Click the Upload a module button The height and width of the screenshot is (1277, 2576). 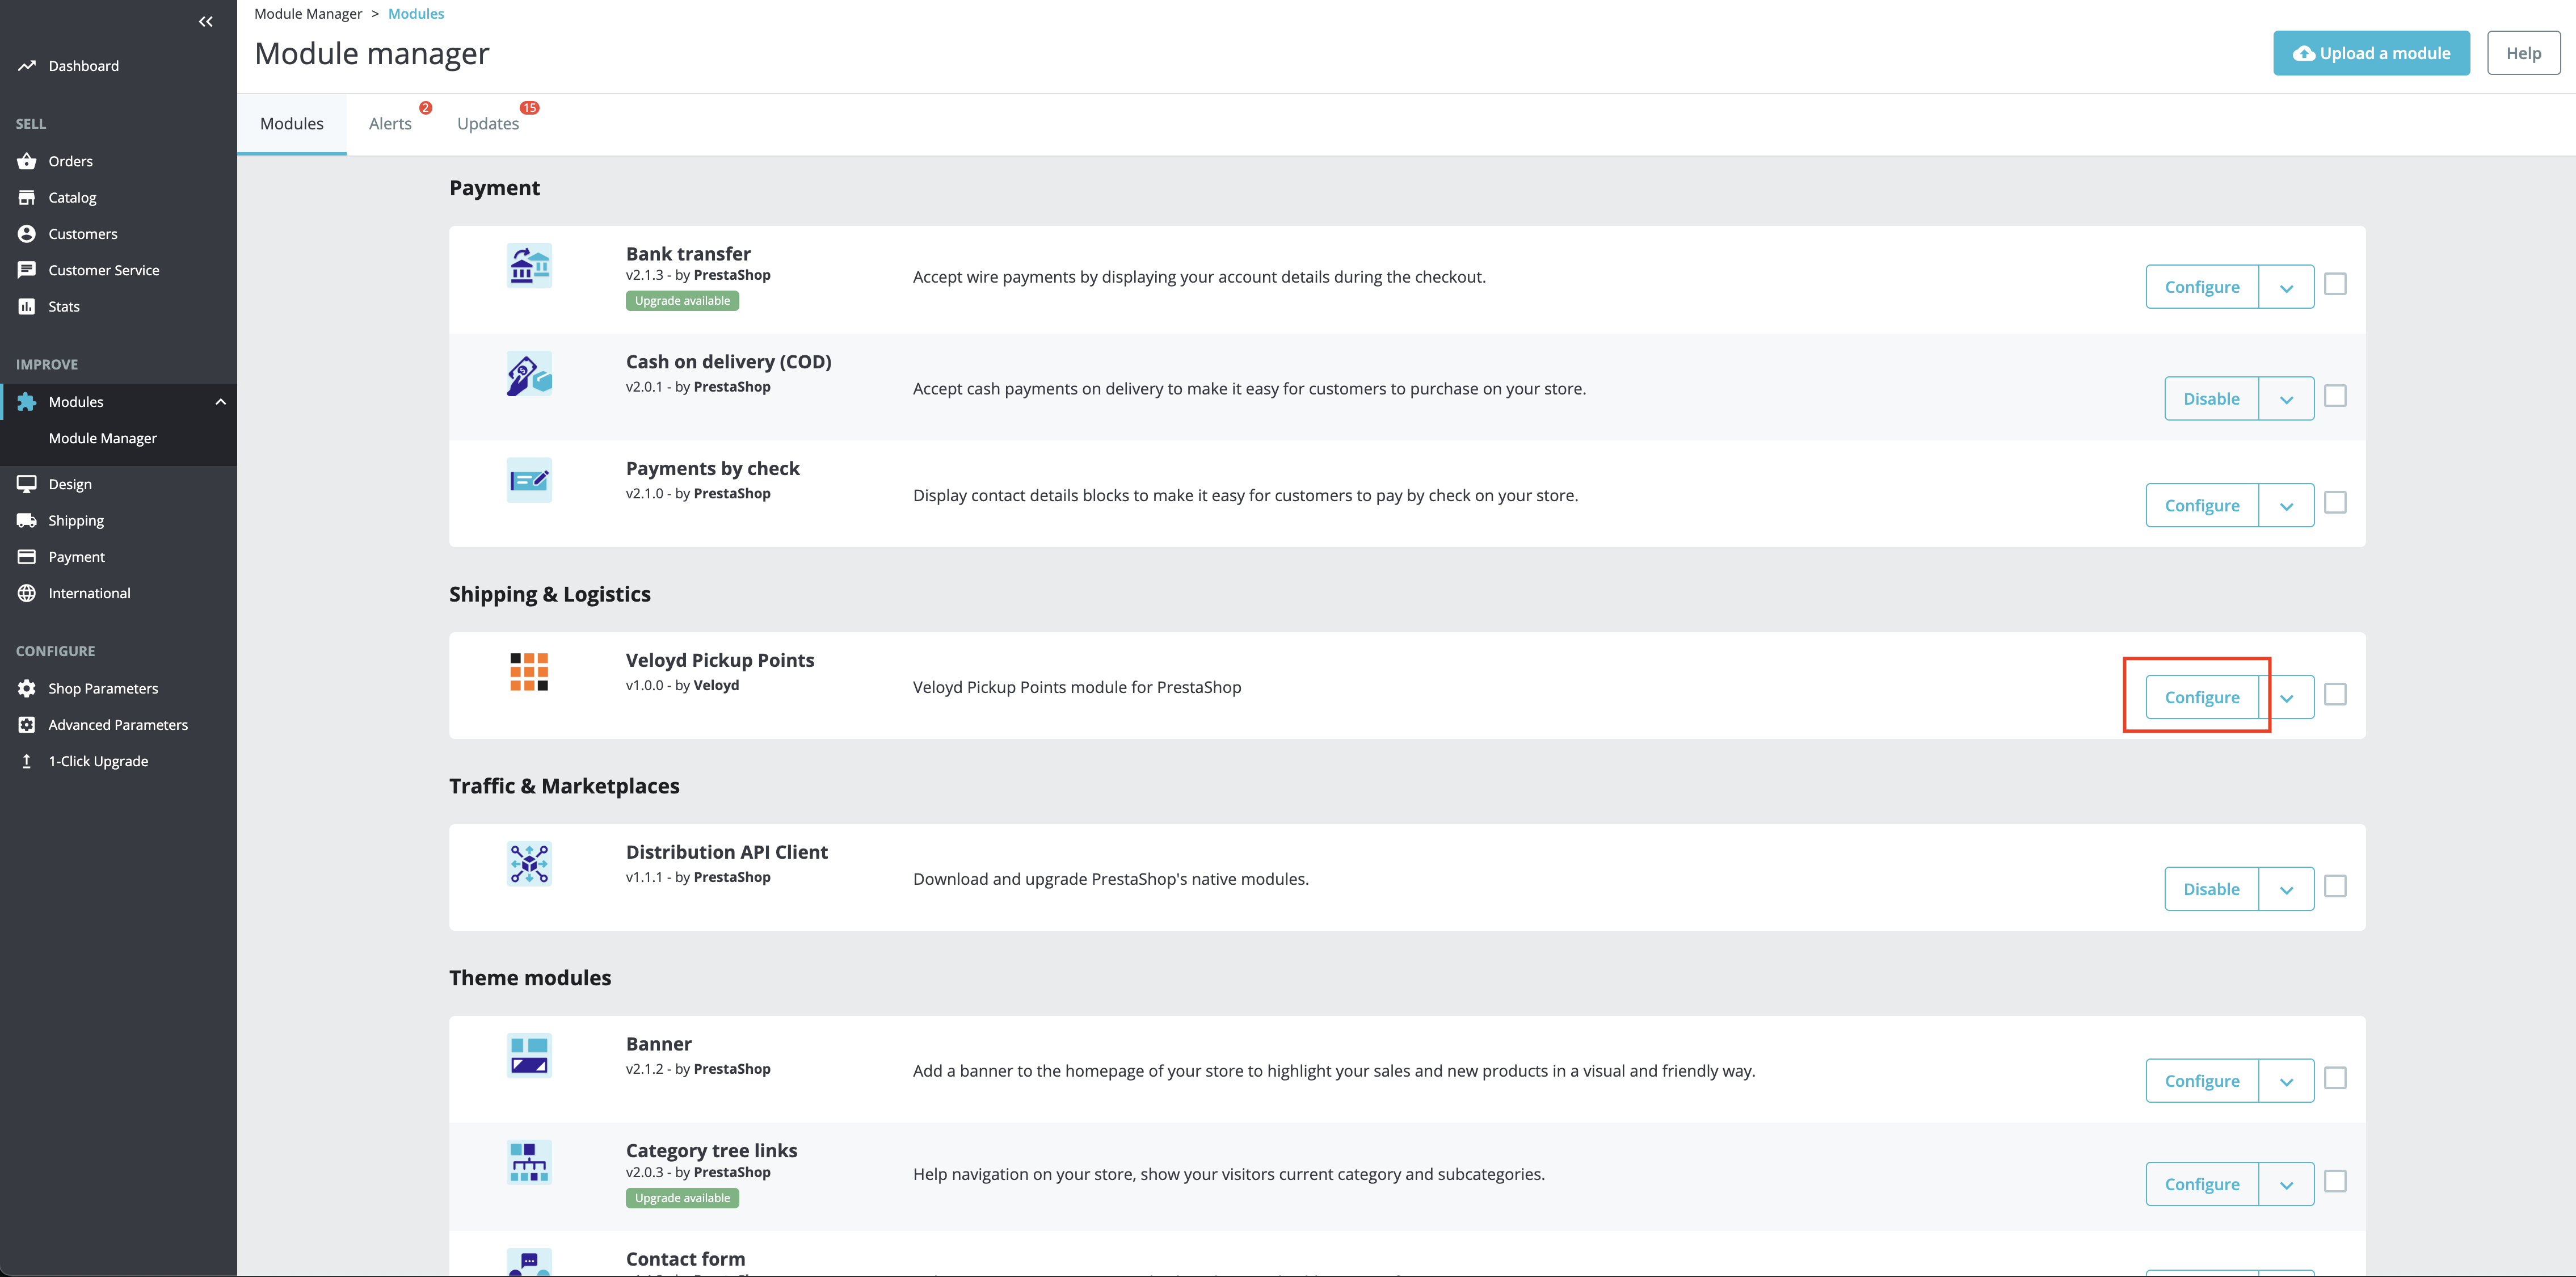pyautogui.click(x=2371, y=53)
